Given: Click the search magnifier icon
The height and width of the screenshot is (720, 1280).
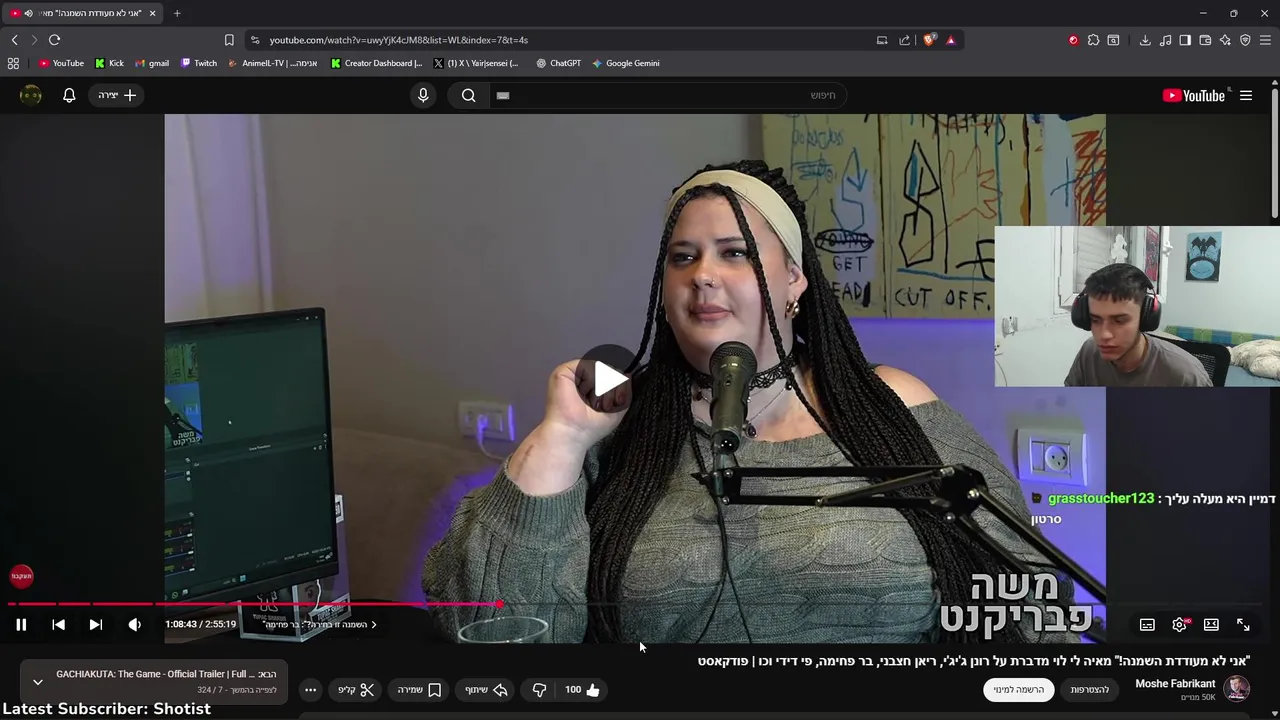Looking at the screenshot, I should pos(469,95).
